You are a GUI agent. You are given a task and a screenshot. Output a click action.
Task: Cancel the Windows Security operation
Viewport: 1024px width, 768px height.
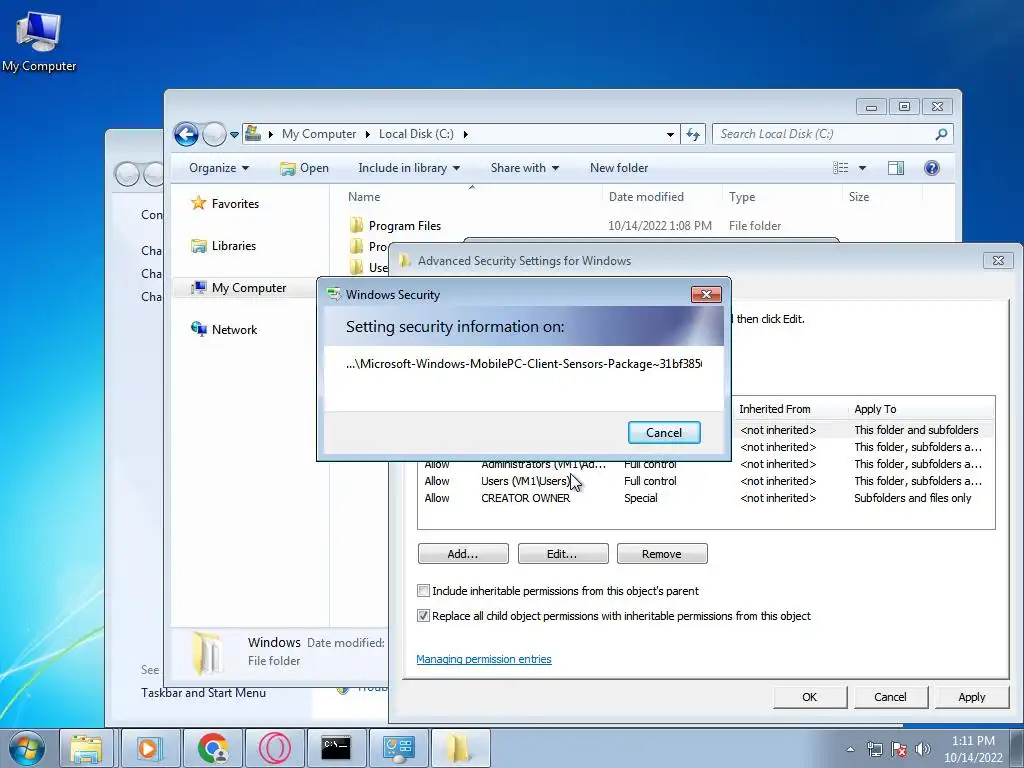pyautogui.click(x=664, y=432)
